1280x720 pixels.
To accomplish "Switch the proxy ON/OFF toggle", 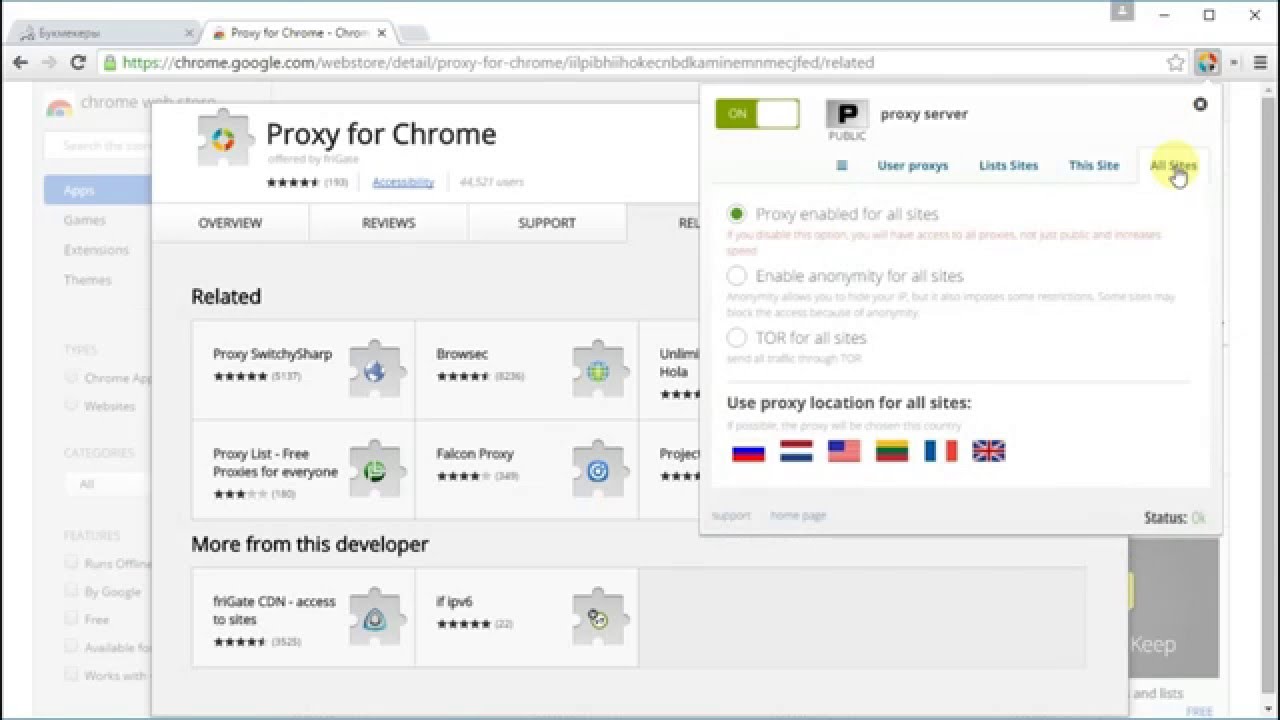I will [x=757, y=114].
